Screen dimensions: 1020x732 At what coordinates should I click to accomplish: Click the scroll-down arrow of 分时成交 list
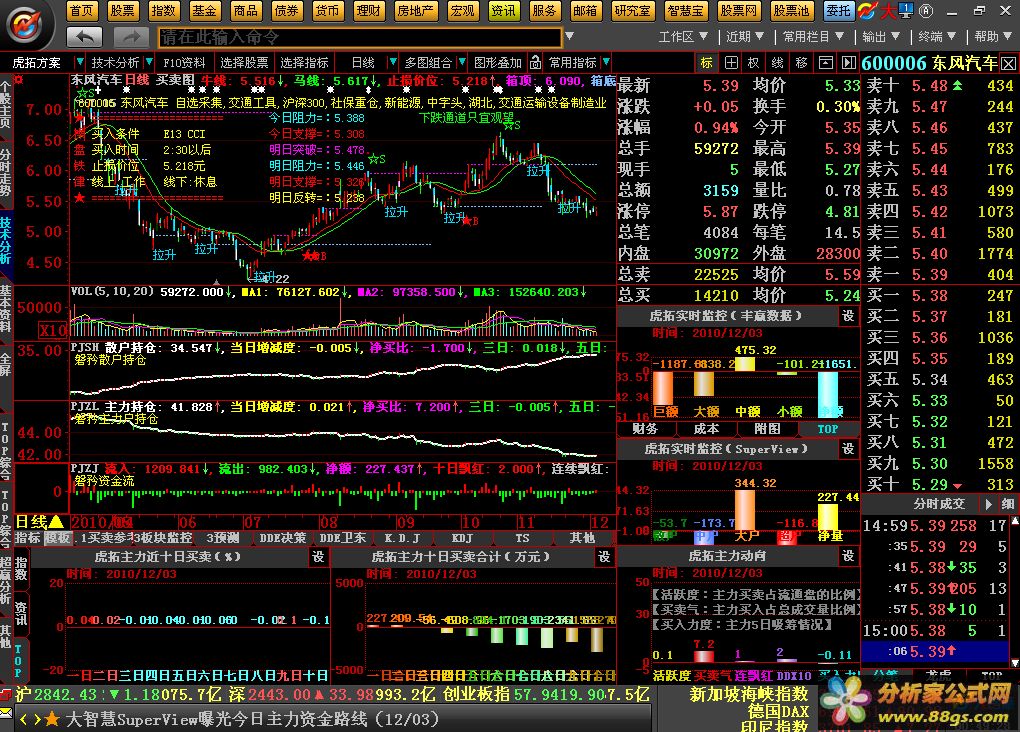1014,663
